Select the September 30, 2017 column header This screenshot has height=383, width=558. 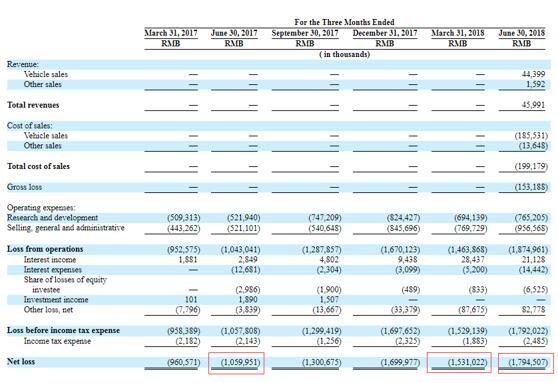click(x=305, y=33)
